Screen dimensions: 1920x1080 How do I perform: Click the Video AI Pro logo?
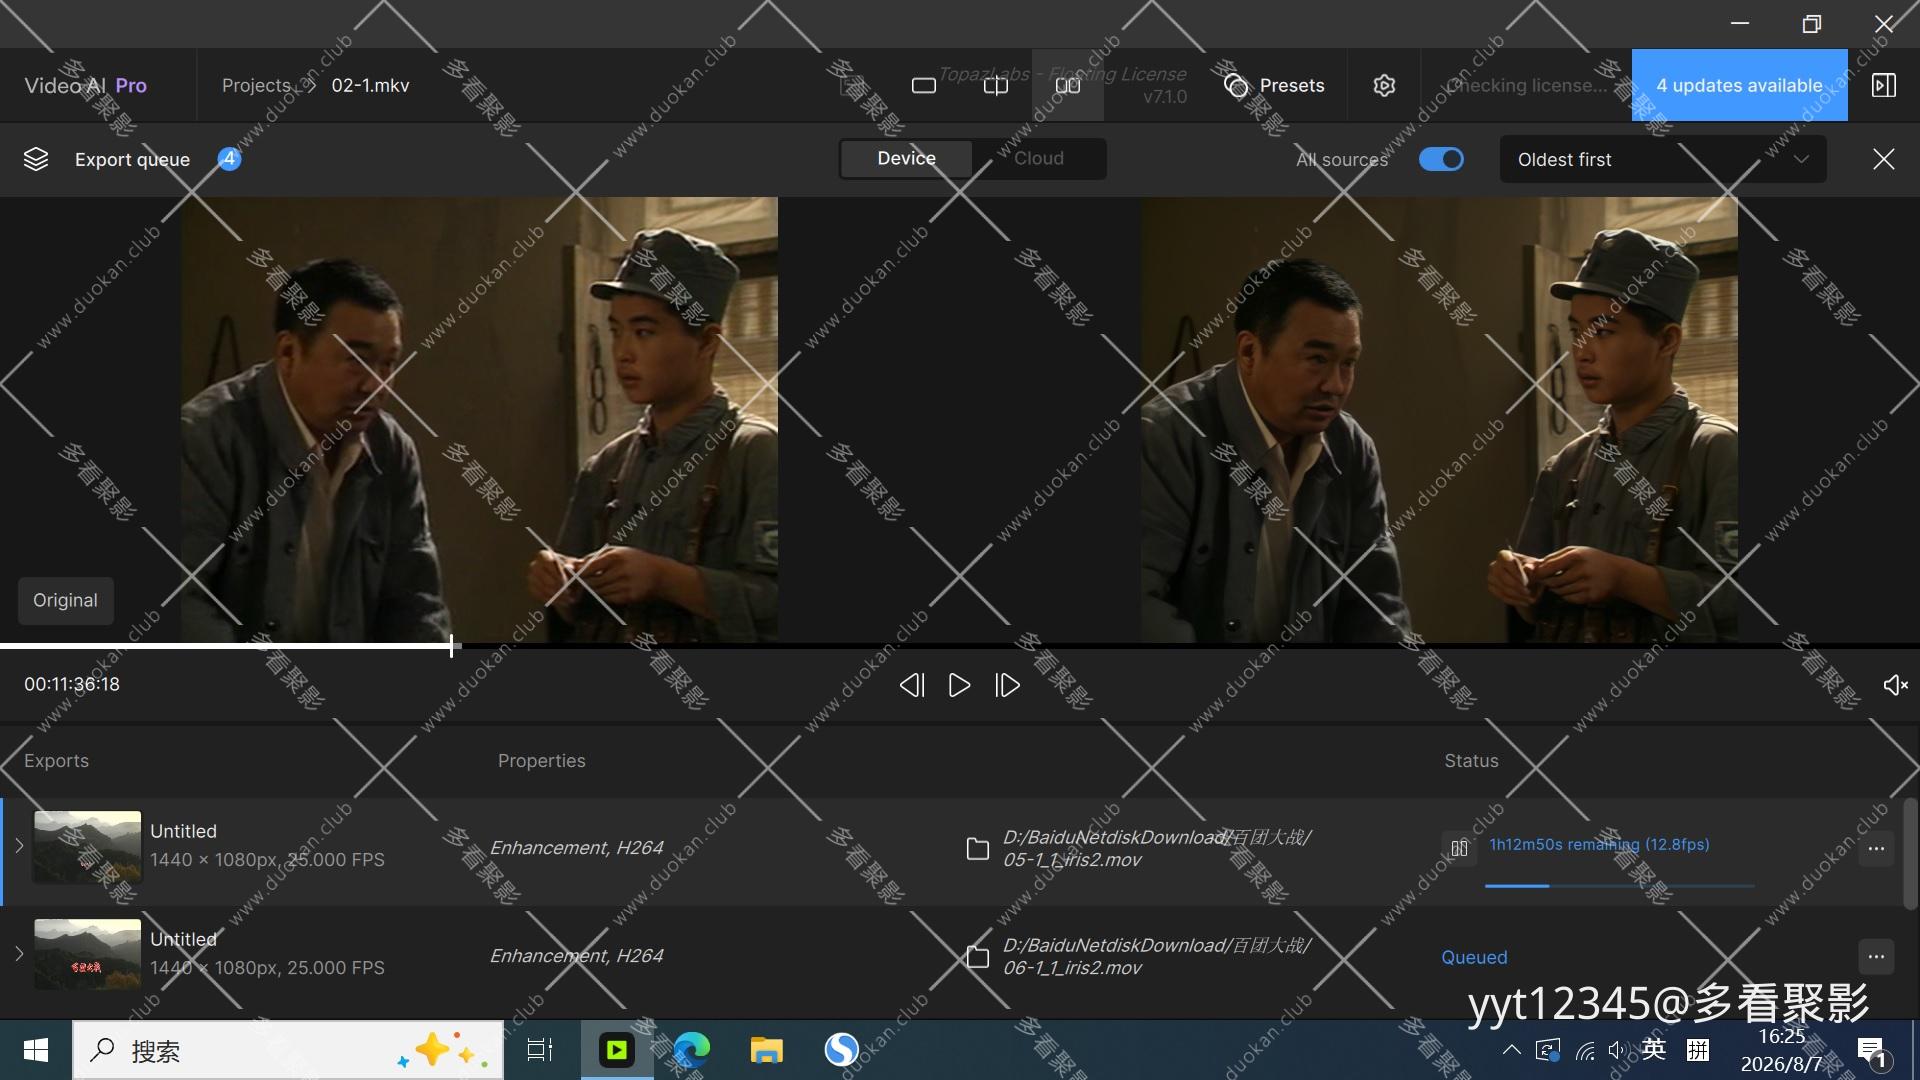(85, 86)
